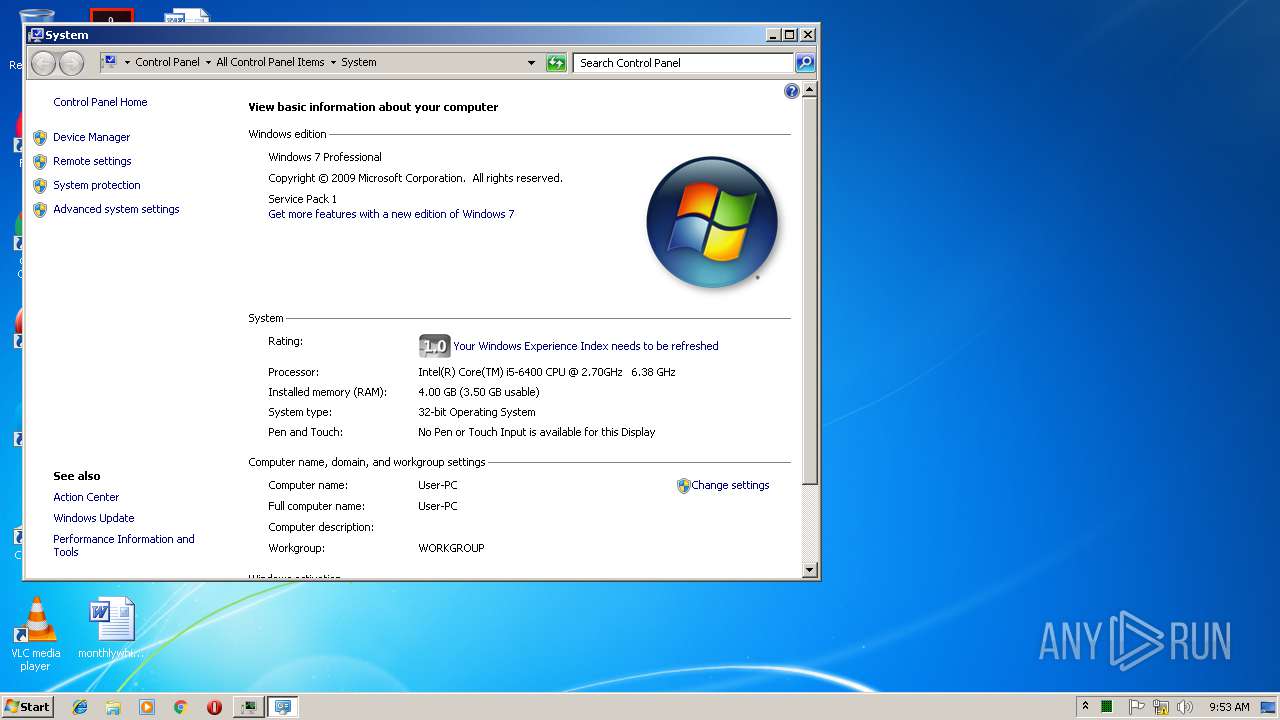Image resolution: width=1280 pixels, height=720 pixels.
Task: Click the Windows Experience Index refresh link
Action: (x=585, y=346)
